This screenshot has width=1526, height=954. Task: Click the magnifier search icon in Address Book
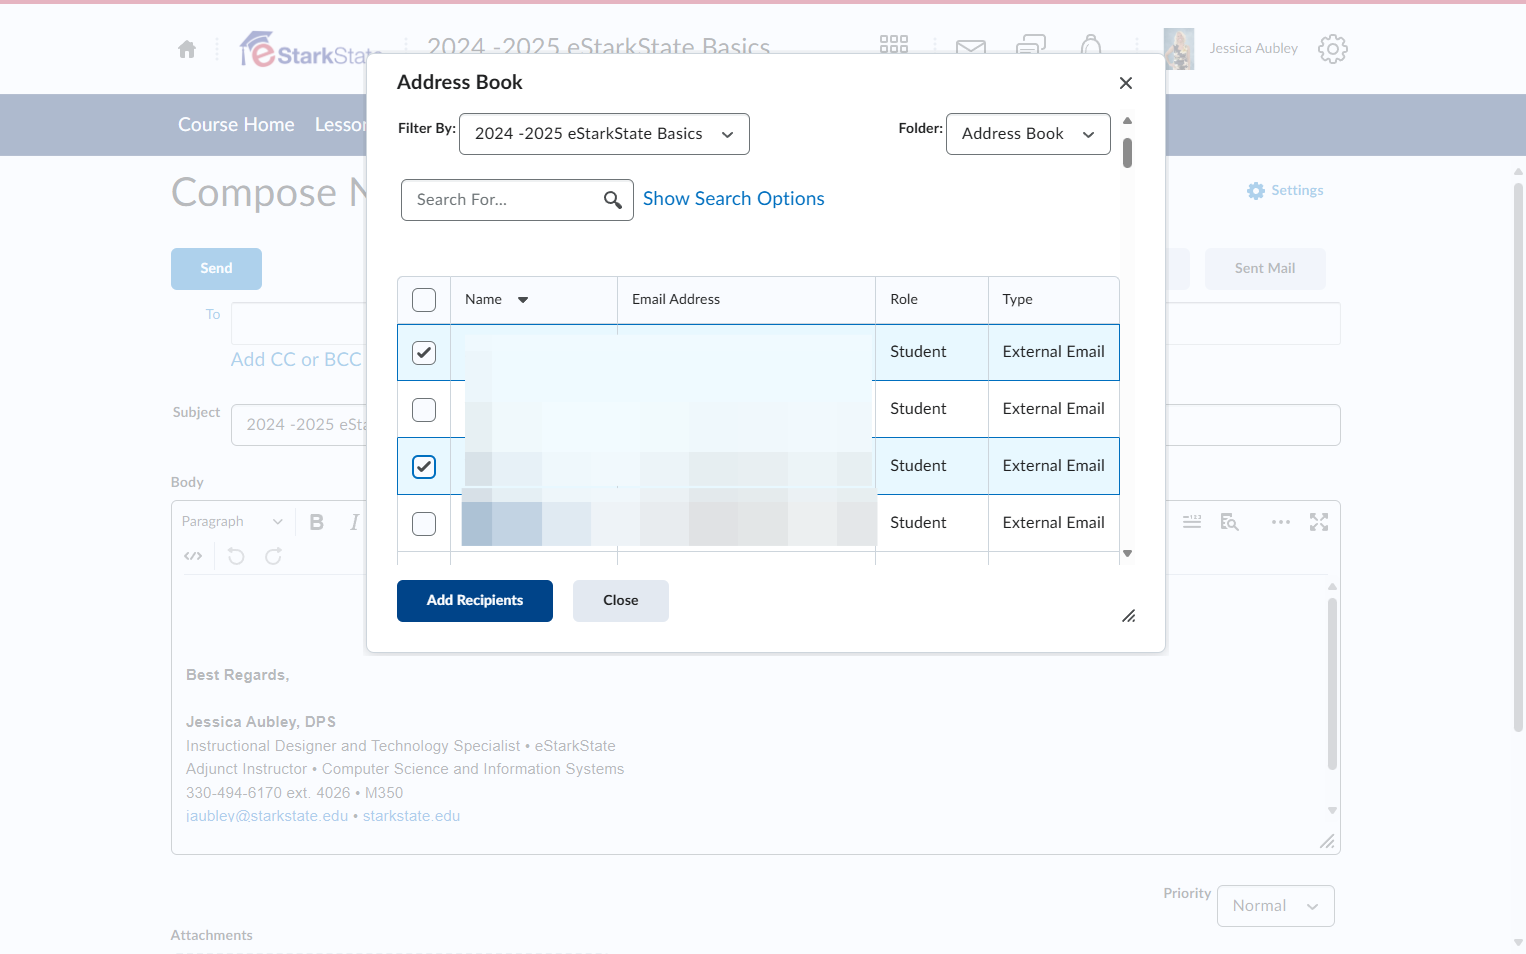click(x=613, y=200)
